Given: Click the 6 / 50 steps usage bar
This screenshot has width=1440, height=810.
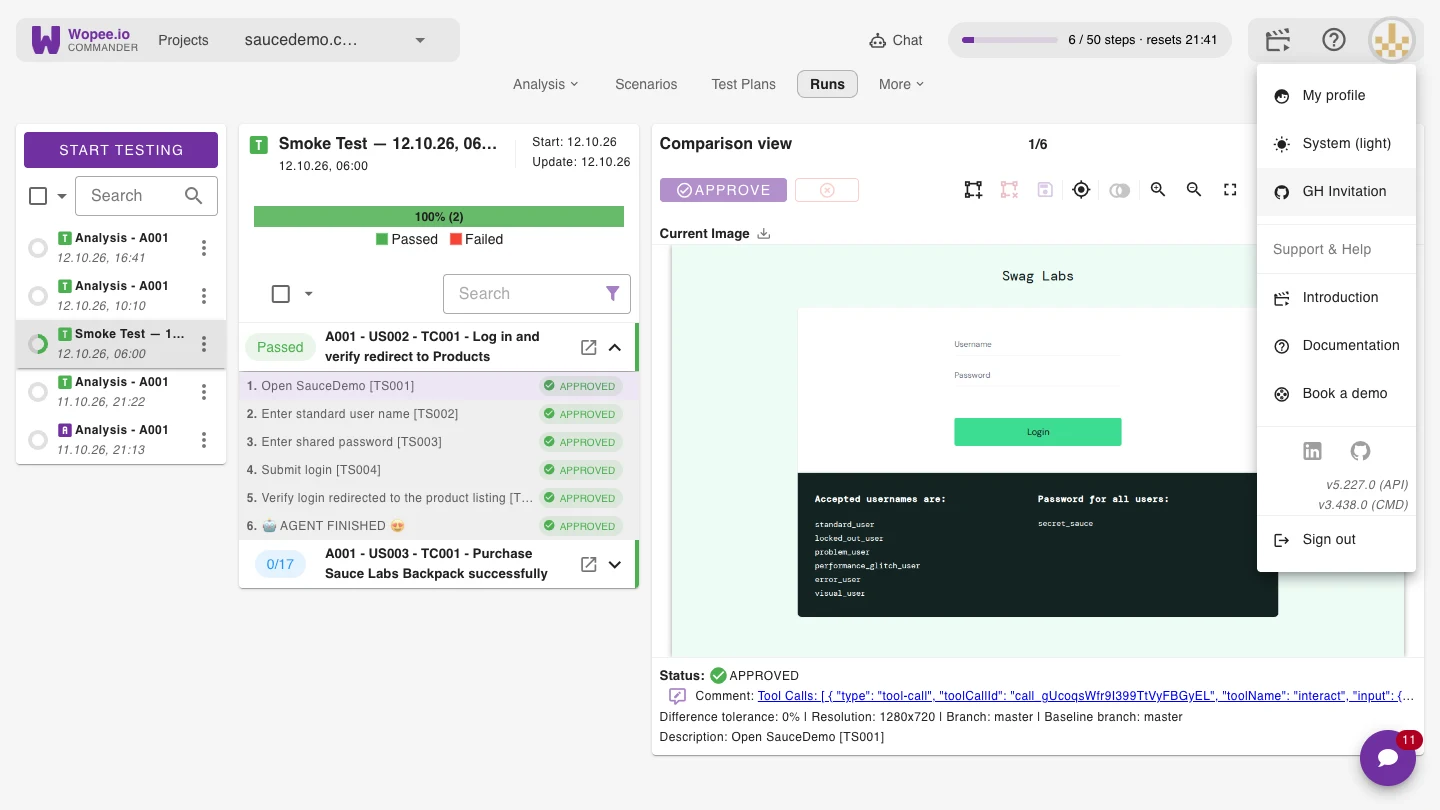Looking at the screenshot, I should pyautogui.click(x=1090, y=40).
